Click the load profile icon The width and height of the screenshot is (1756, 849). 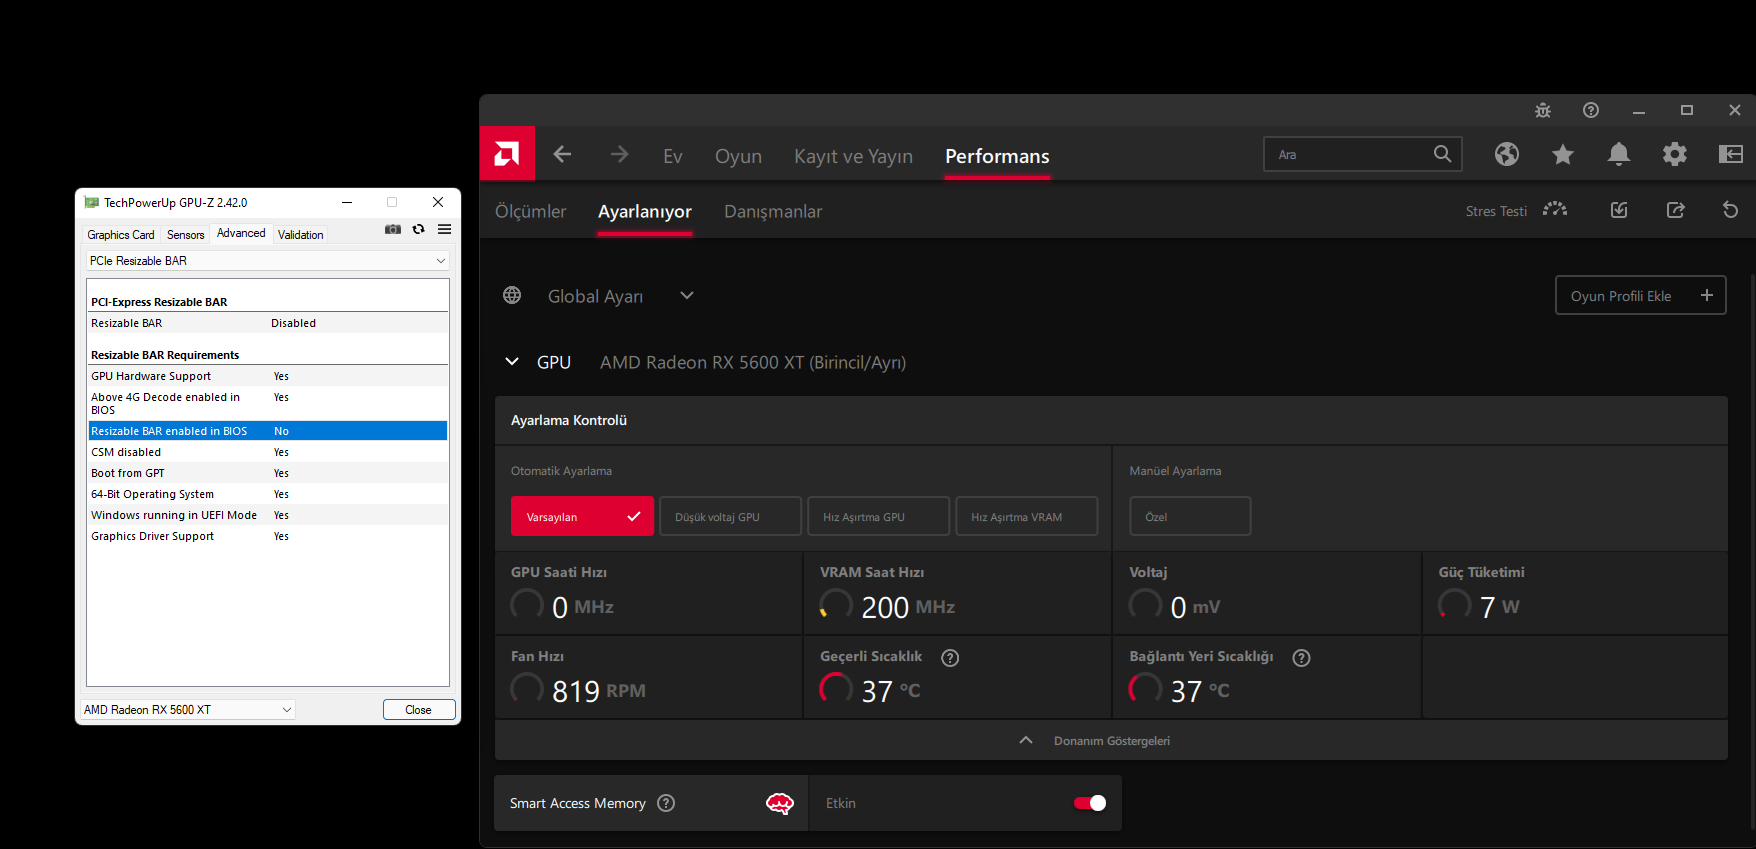pyautogui.click(x=1619, y=210)
